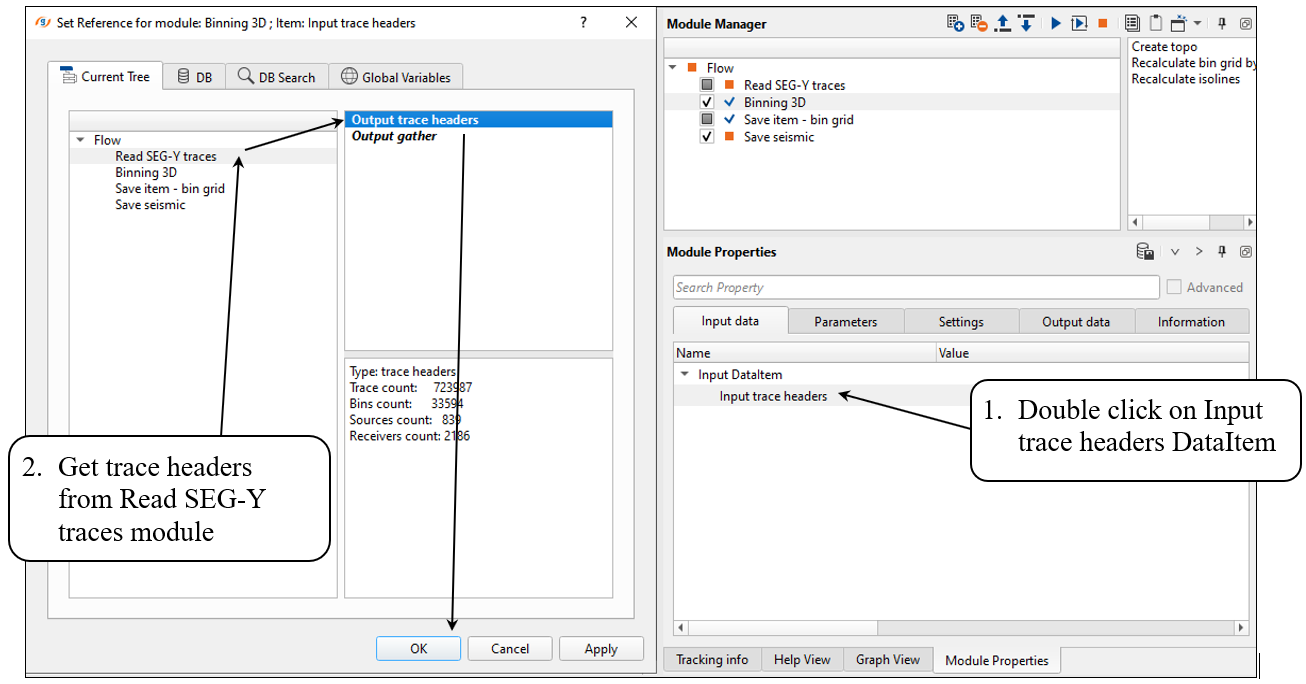Switch to the DB Search tab
This screenshot has height=684, width=1306.
(x=276, y=77)
